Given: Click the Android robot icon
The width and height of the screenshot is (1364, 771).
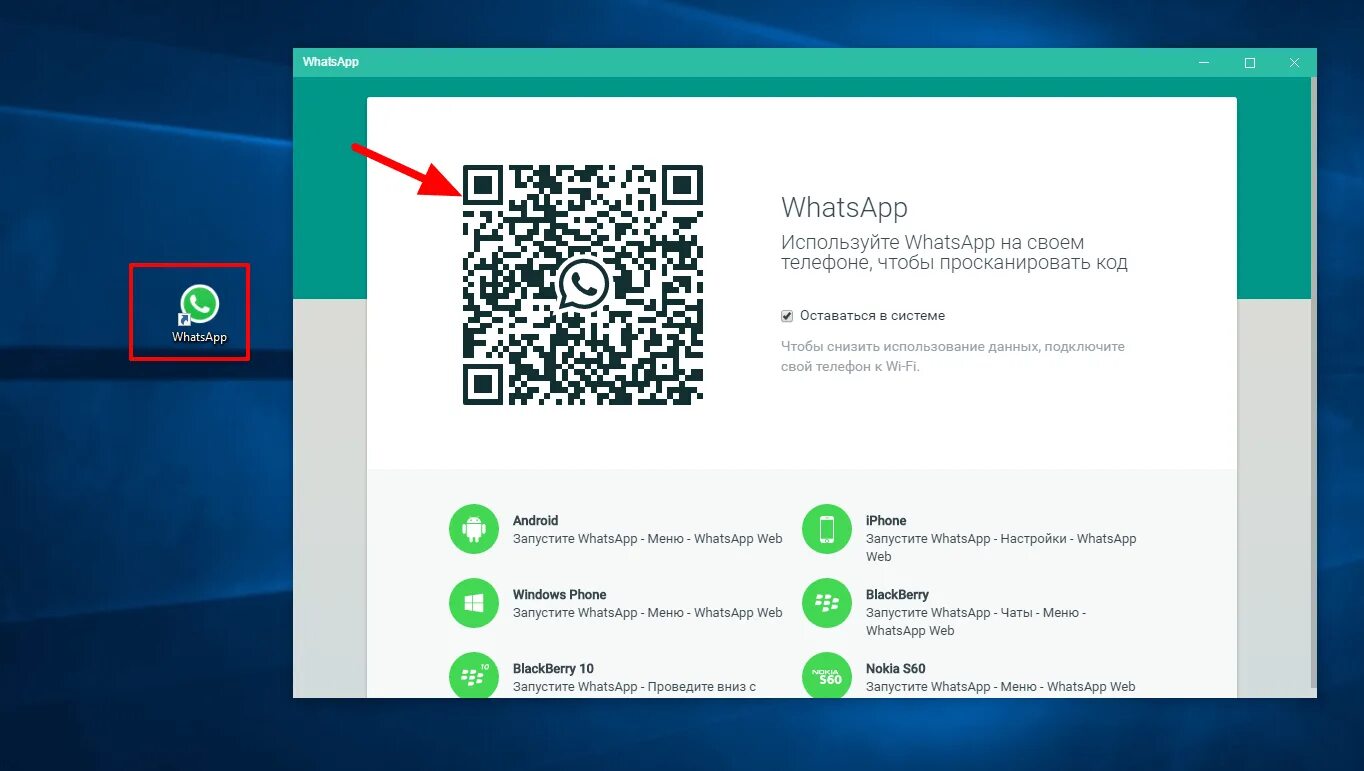Looking at the screenshot, I should [x=474, y=529].
